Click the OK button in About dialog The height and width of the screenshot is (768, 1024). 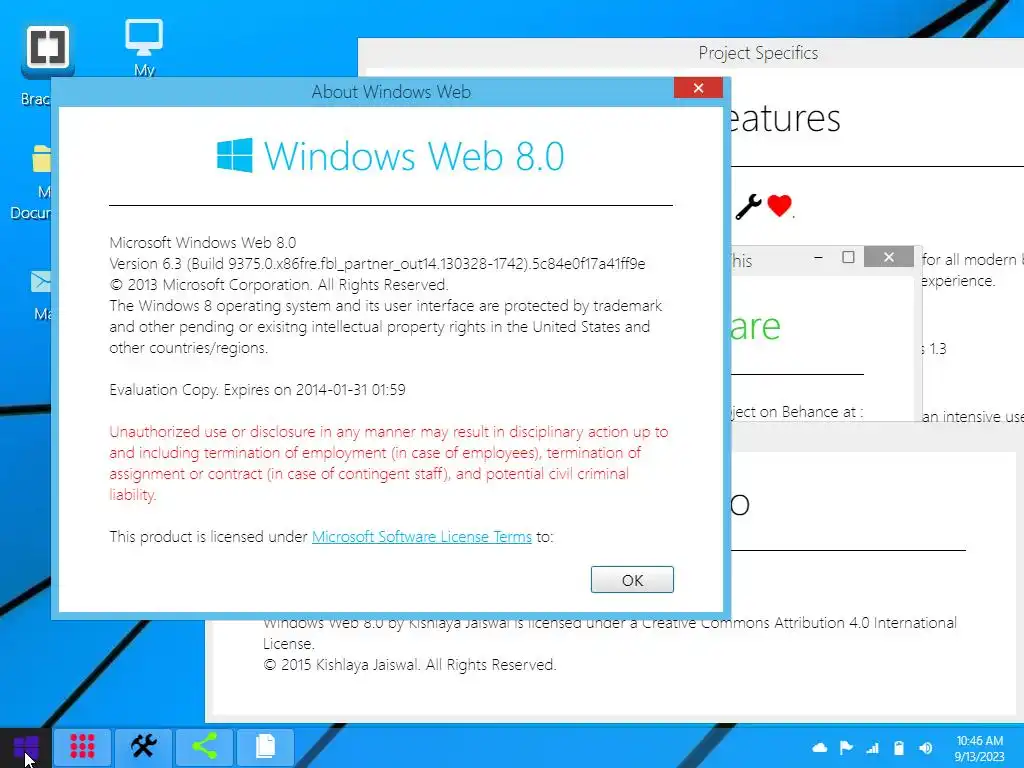(x=632, y=579)
